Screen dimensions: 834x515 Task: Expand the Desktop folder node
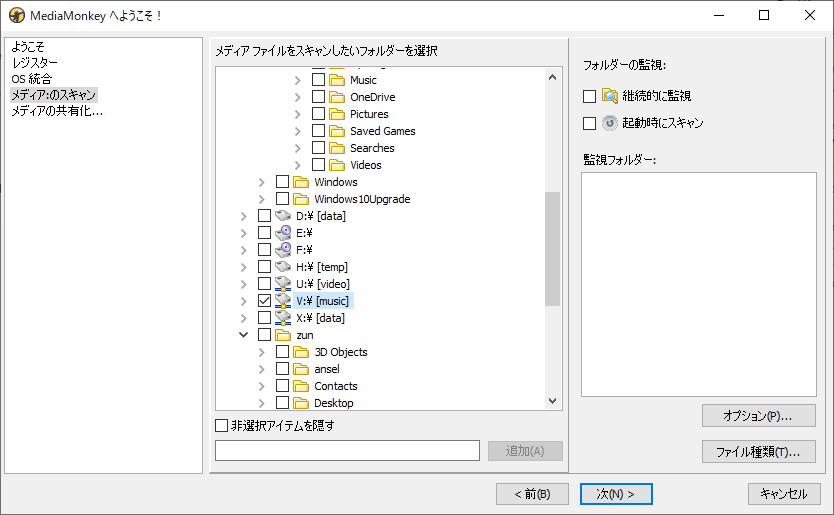pyautogui.click(x=262, y=404)
